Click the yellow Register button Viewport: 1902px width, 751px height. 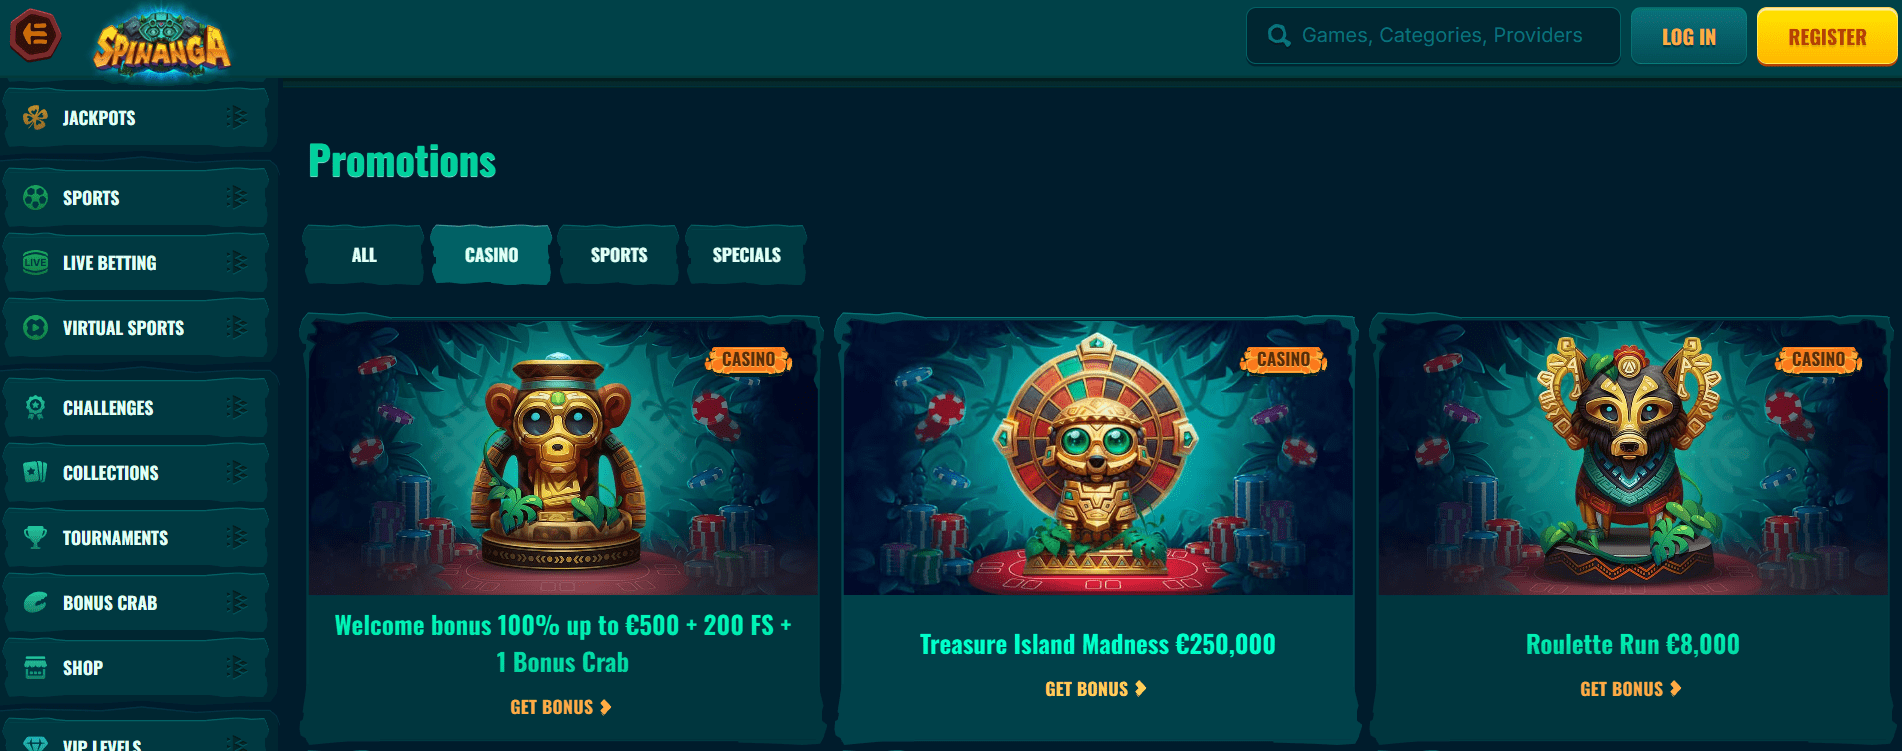click(x=1827, y=37)
